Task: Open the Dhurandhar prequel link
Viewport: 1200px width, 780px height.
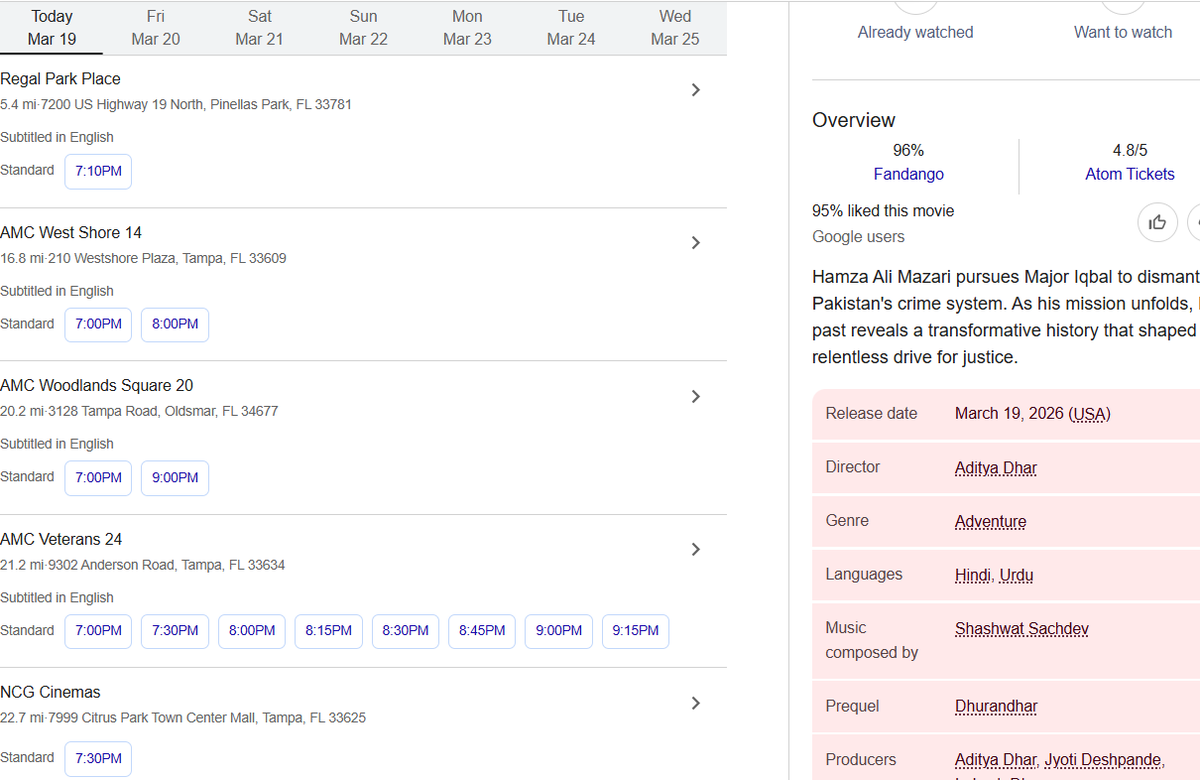Action: [996, 707]
